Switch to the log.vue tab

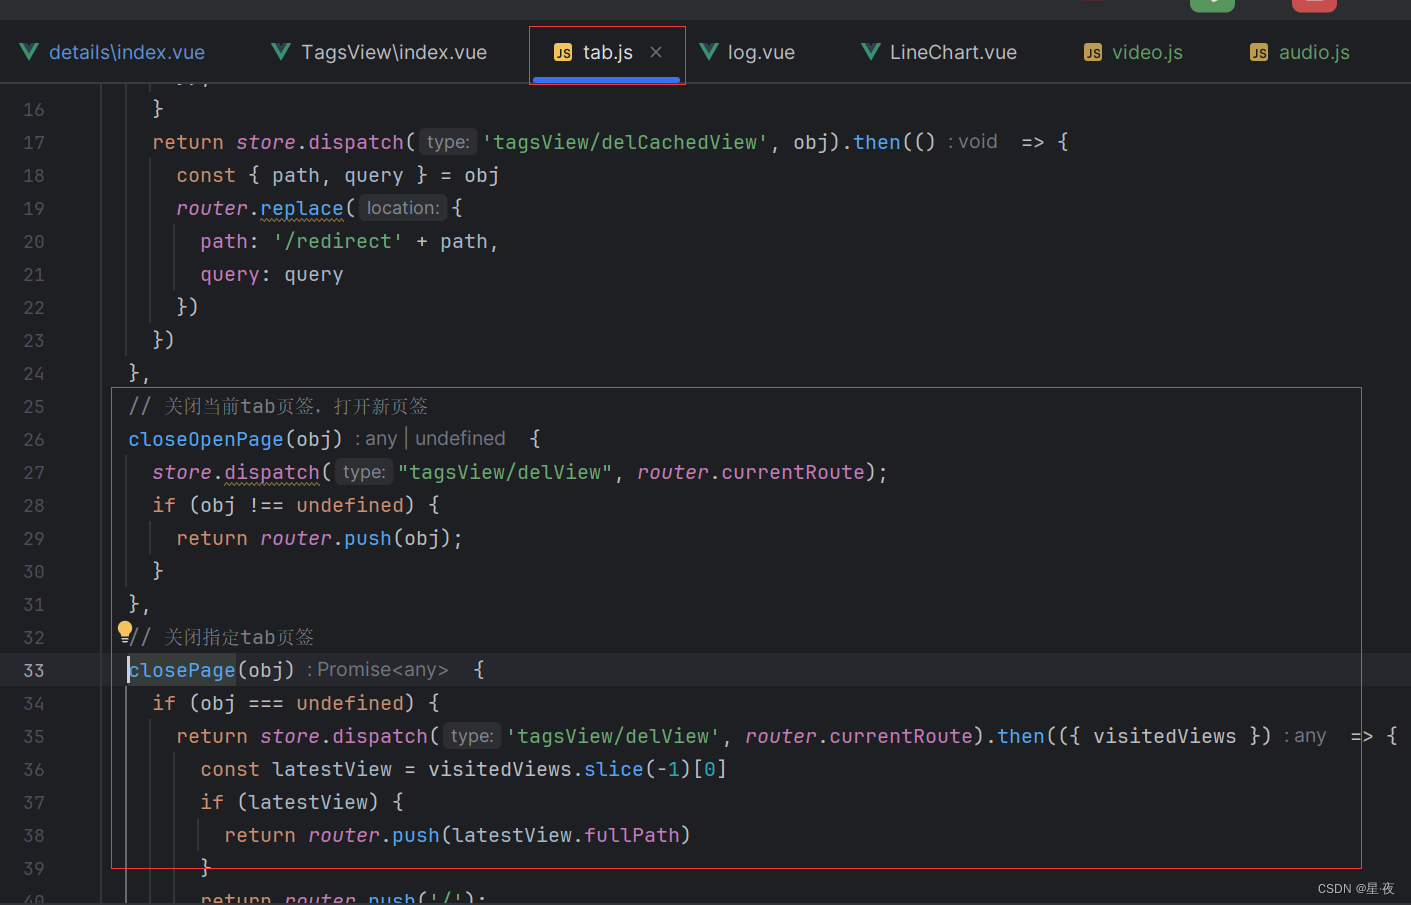coord(747,52)
